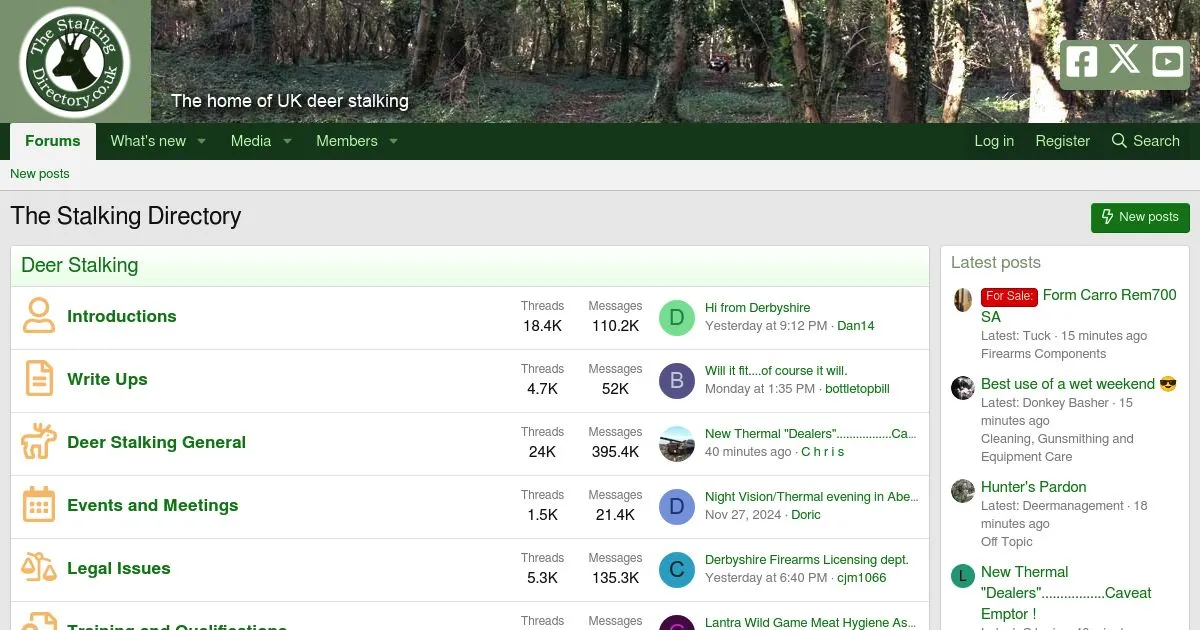Open the Legal Issues forum

(x=119, y=568)
